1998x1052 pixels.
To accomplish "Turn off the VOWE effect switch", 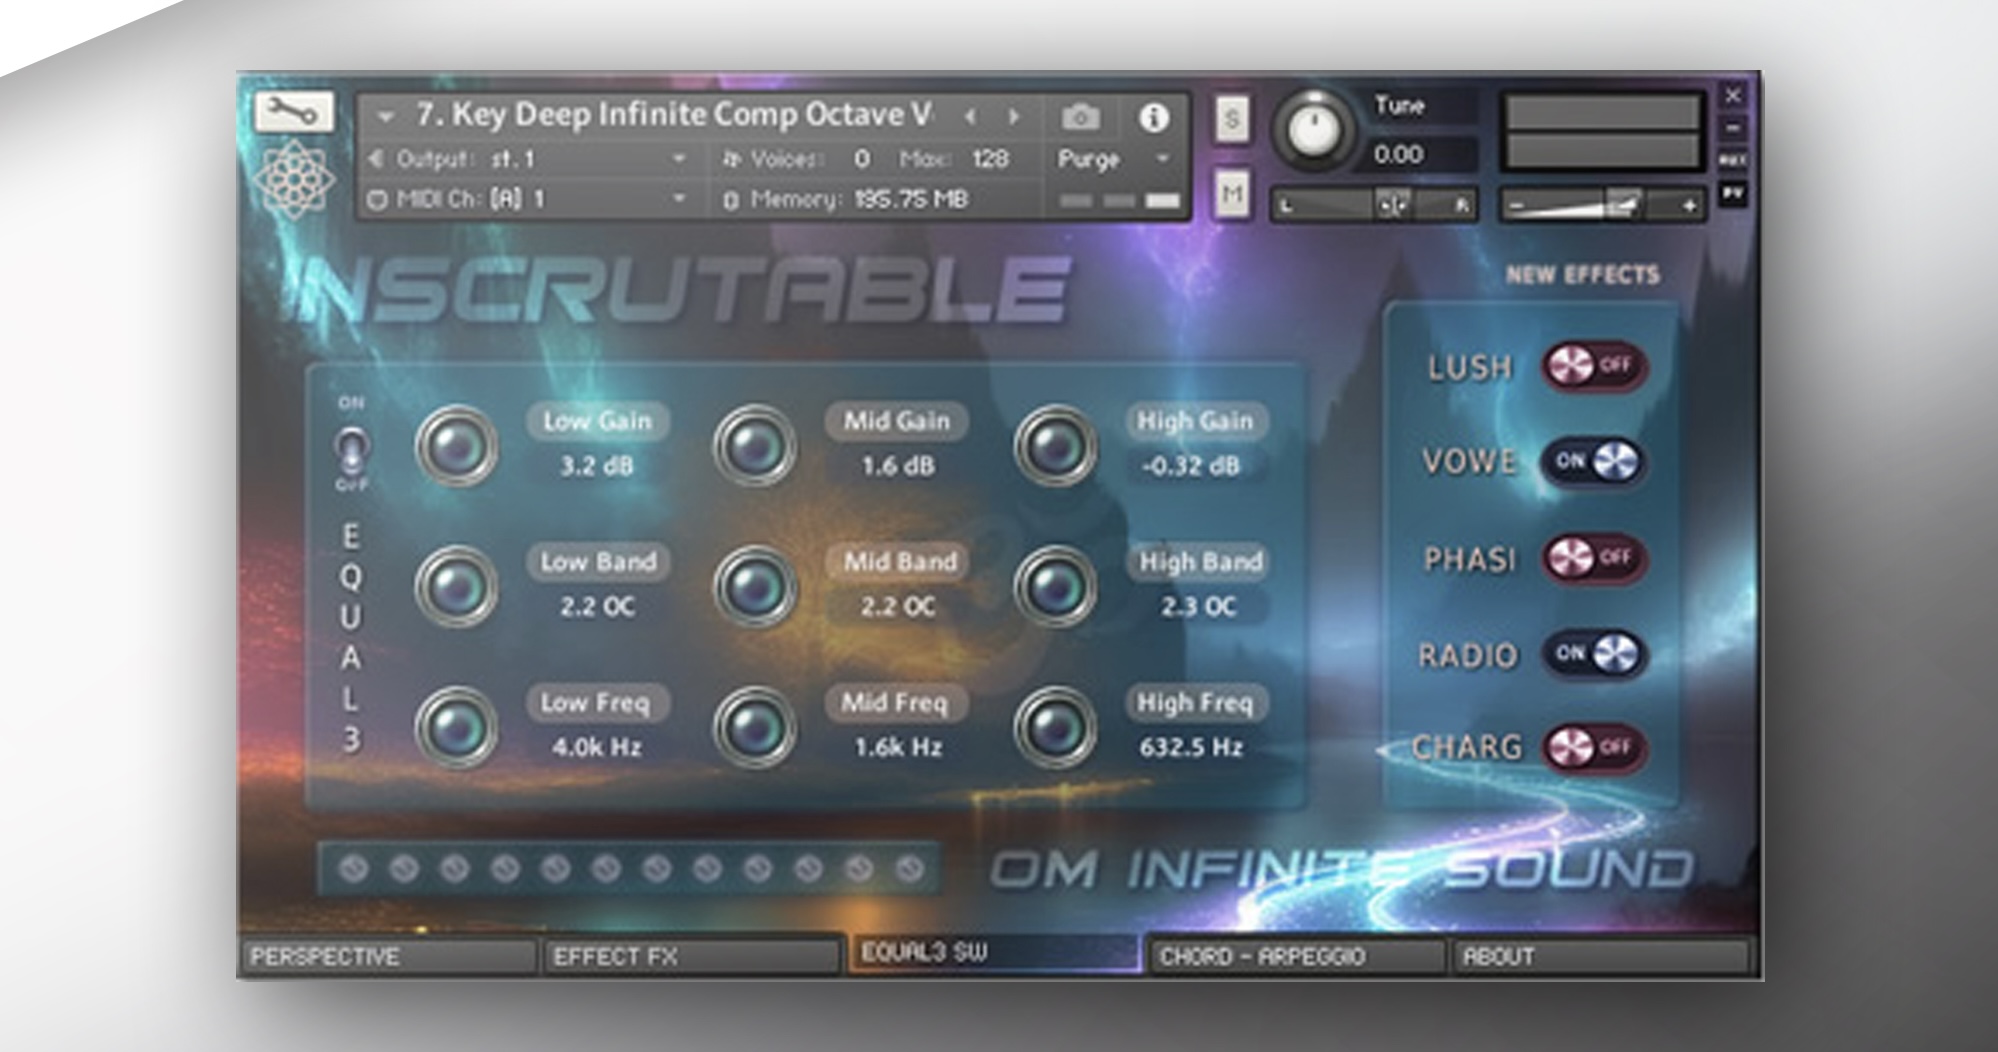I will click(1594, 461).
